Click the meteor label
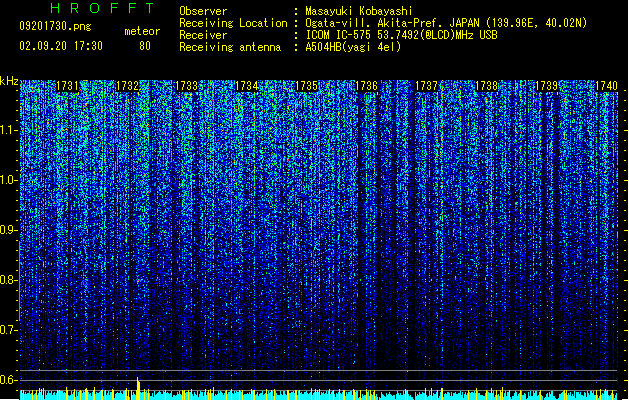This screenshot has height=400, width=629. (142, 31)
